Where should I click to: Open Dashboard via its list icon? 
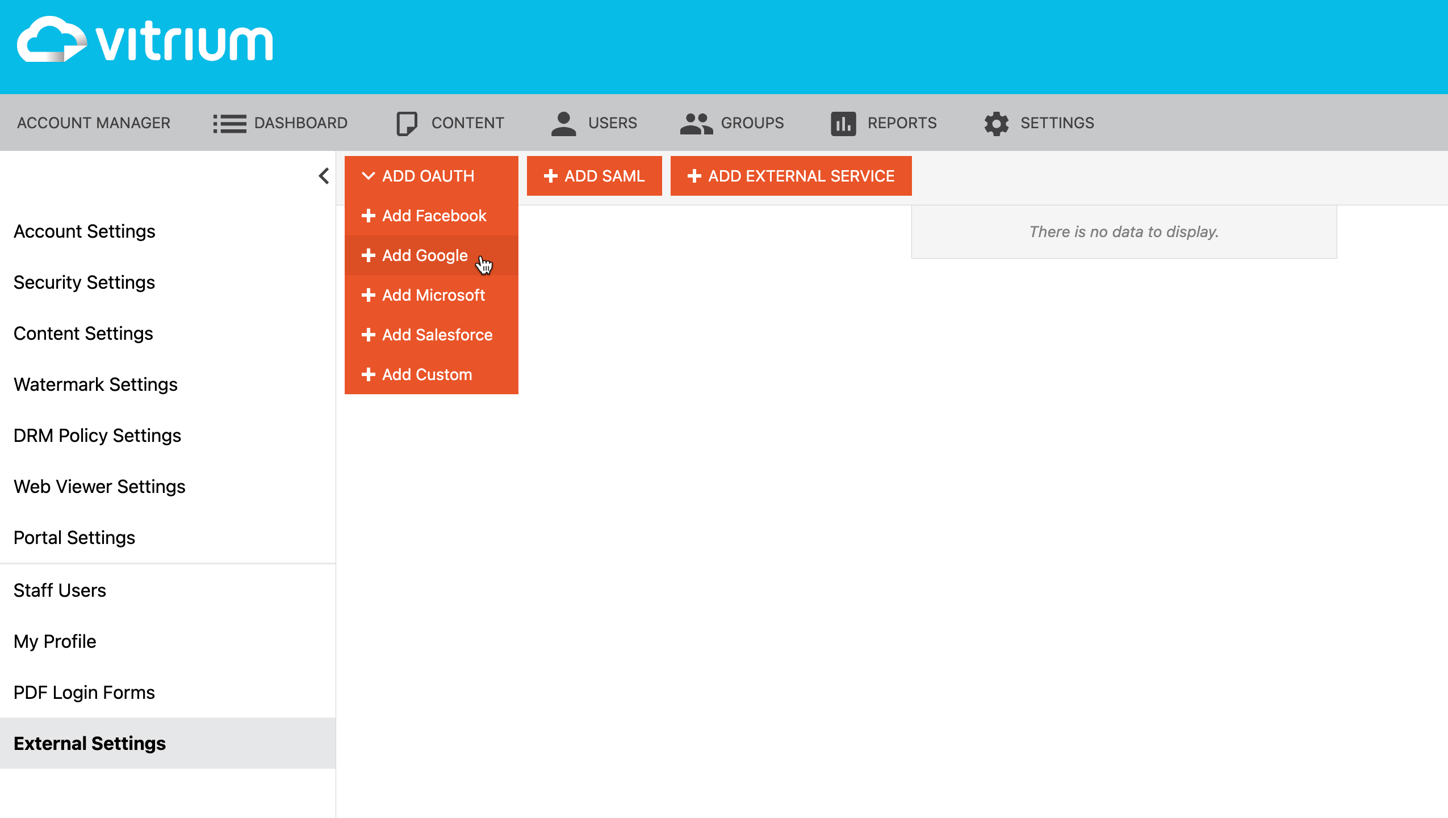point(229,123)
